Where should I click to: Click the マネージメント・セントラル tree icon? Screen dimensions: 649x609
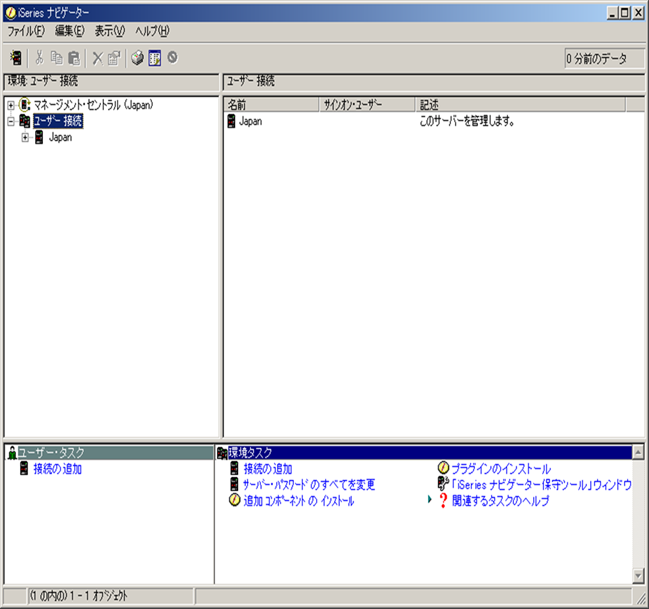click(25, 105)
